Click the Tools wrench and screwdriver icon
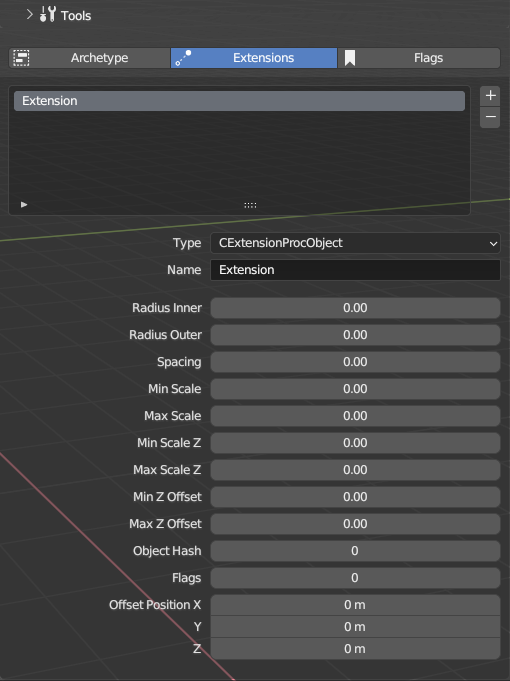The image size is (510, 681). click(47, 14)
